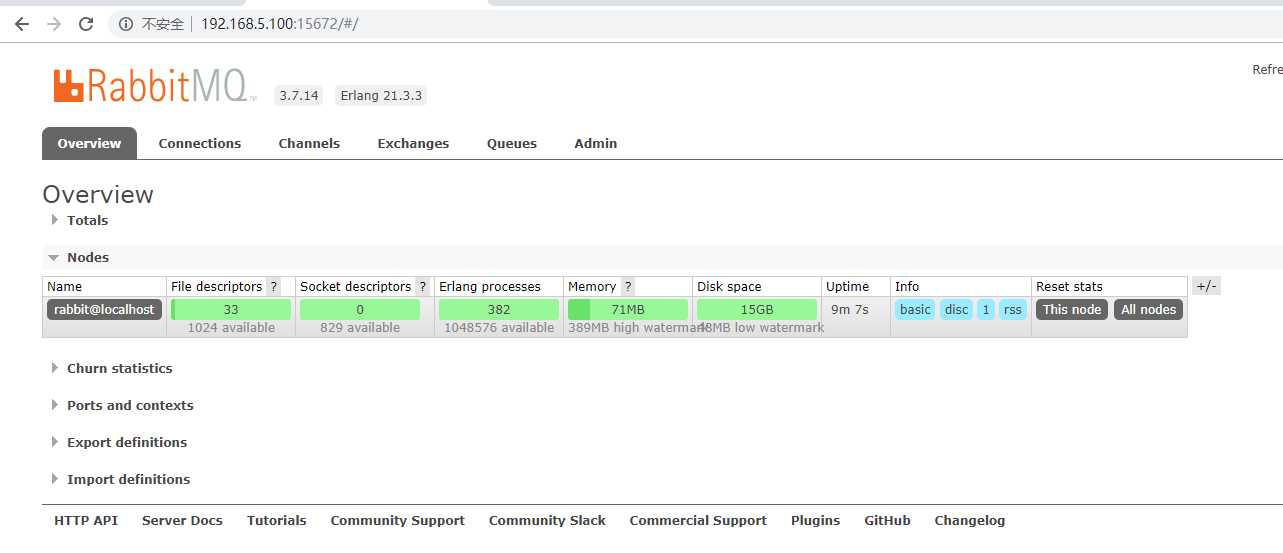
Task: Click the Erlang processes column header
Action: pyautogui.click(x=490, y=286)
